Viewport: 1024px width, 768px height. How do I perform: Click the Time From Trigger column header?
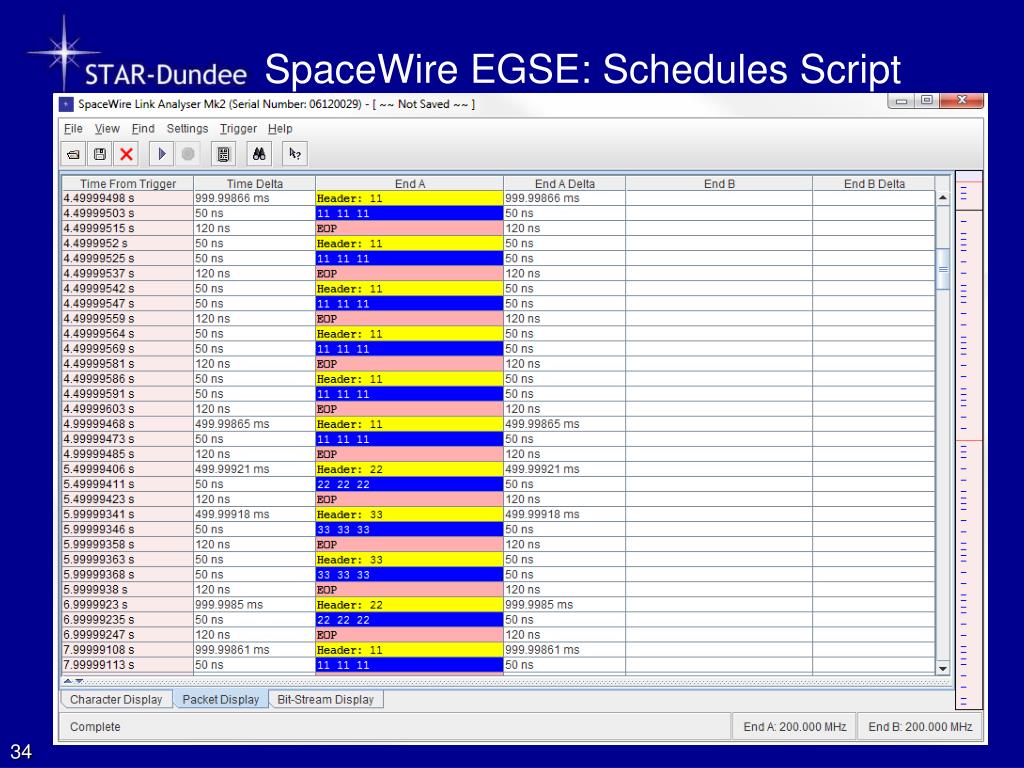click(x=128, y=184)
